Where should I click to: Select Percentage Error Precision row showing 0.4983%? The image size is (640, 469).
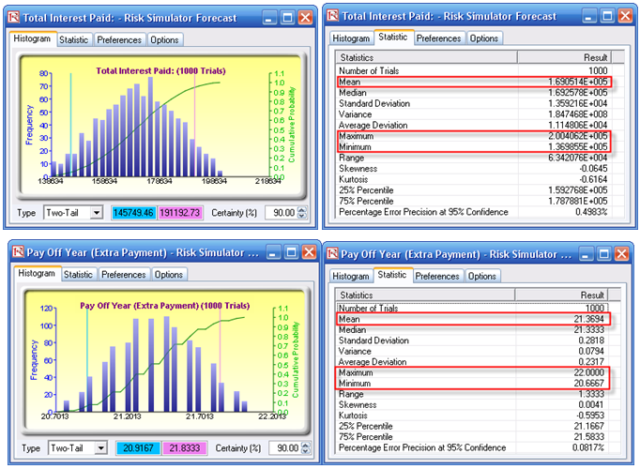pos(473,212)
